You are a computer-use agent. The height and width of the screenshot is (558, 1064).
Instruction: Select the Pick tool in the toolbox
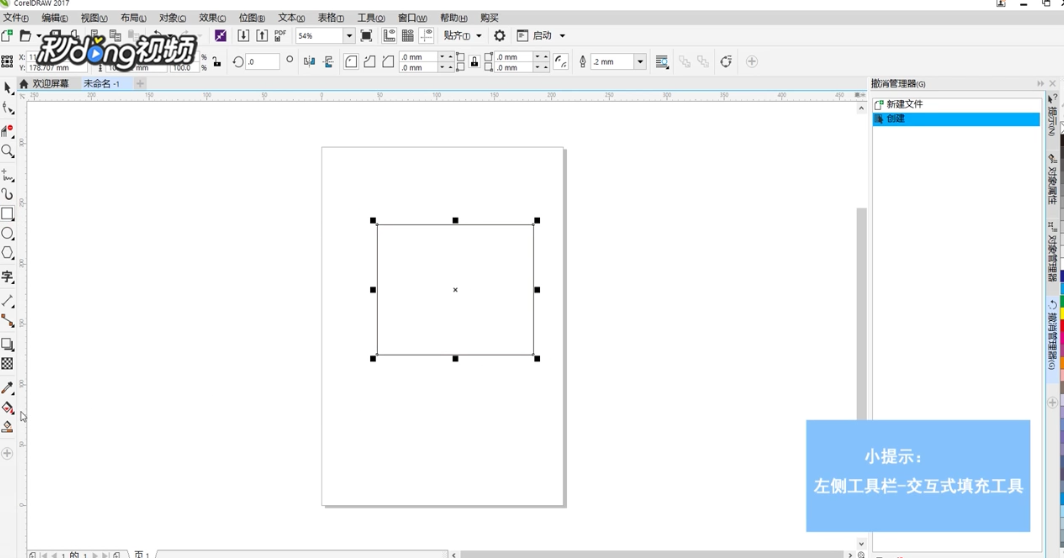(7, 88)
